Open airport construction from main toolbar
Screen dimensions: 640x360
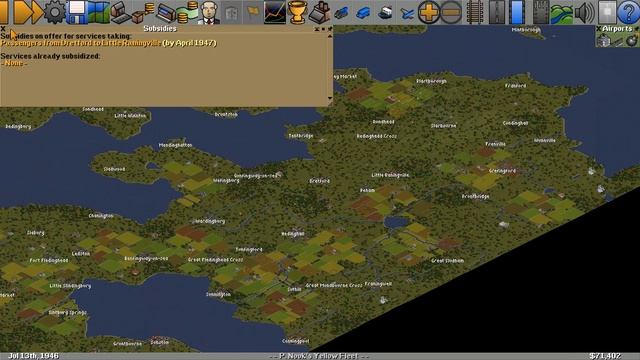540,12
